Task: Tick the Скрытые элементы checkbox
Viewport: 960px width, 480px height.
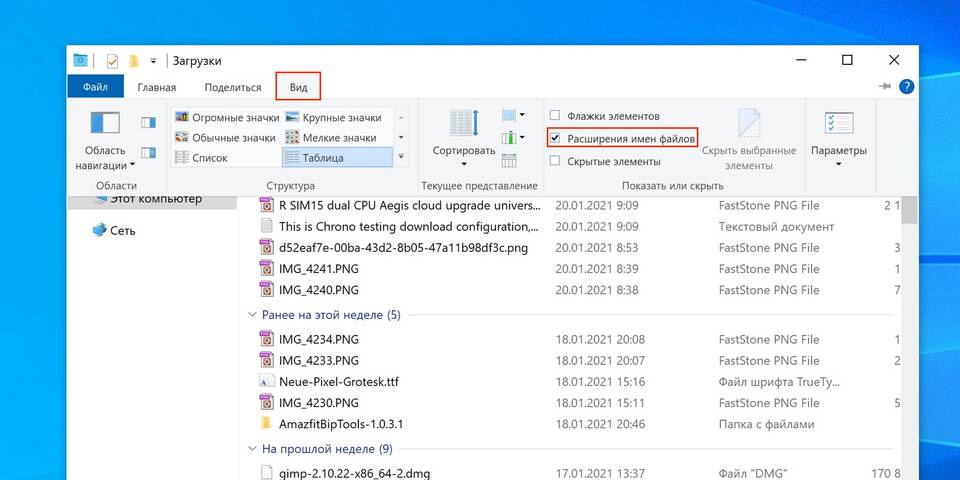Action: 554,161
